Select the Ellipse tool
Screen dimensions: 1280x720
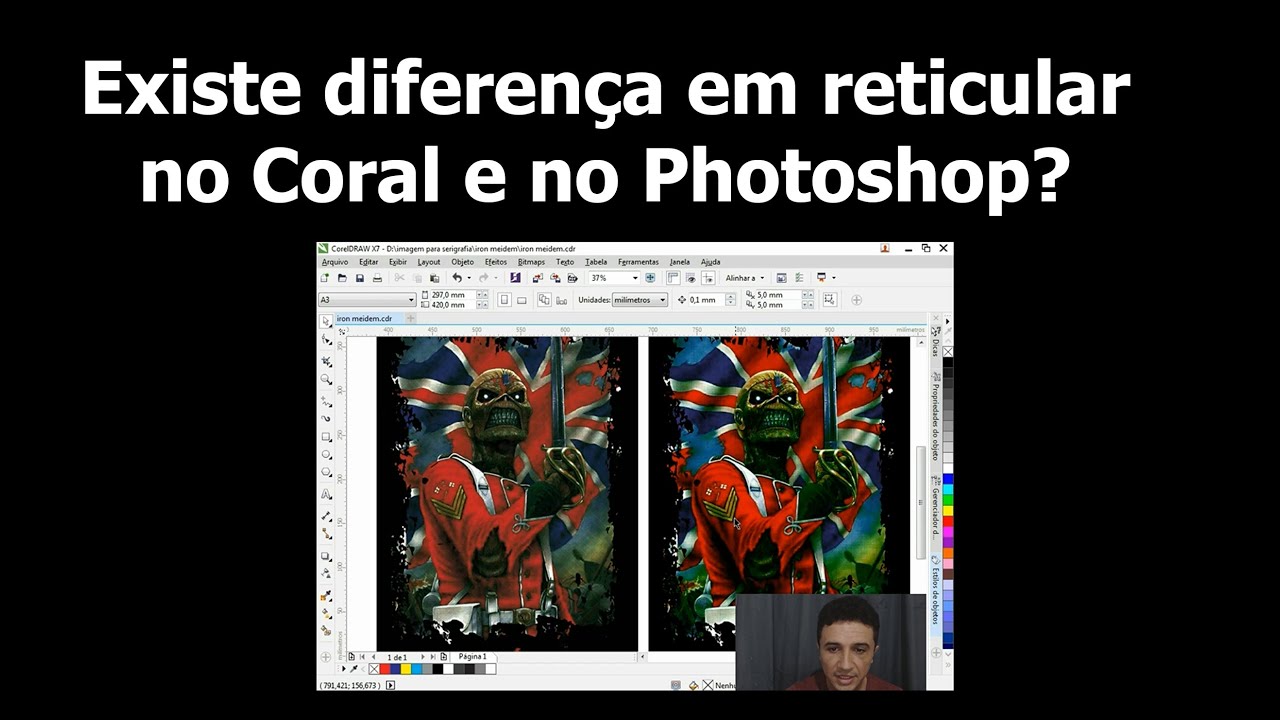(x=326, y=454)
